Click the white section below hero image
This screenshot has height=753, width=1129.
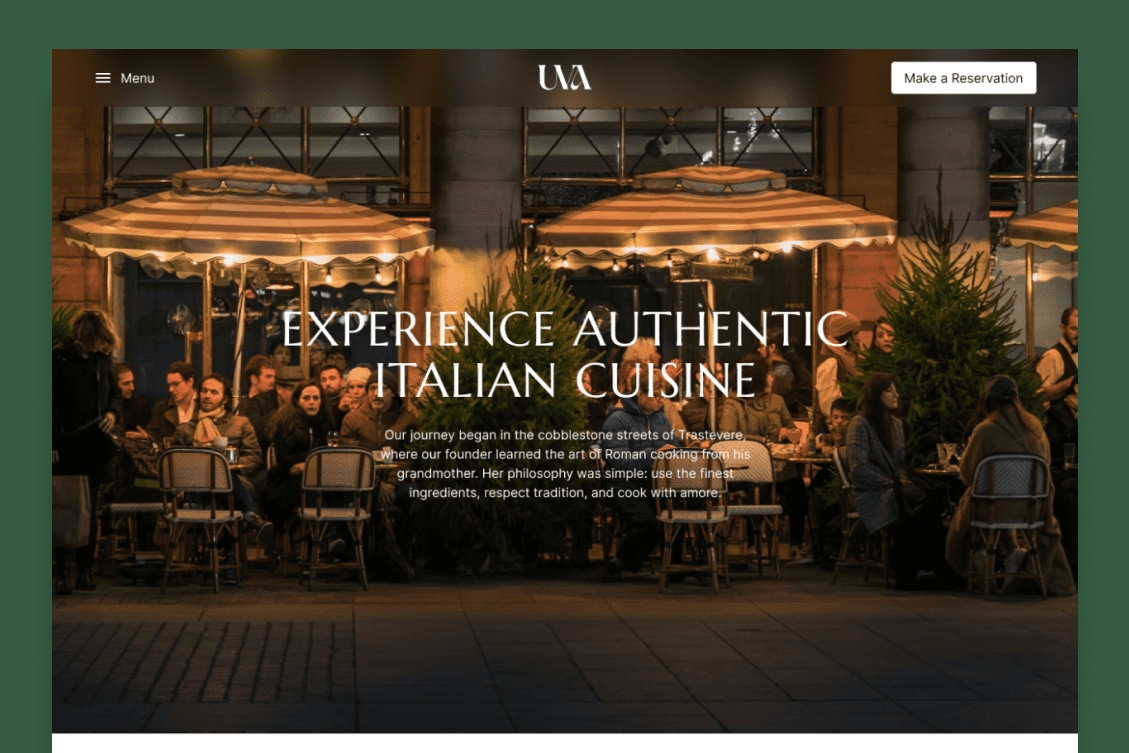(x=564, y=743)
